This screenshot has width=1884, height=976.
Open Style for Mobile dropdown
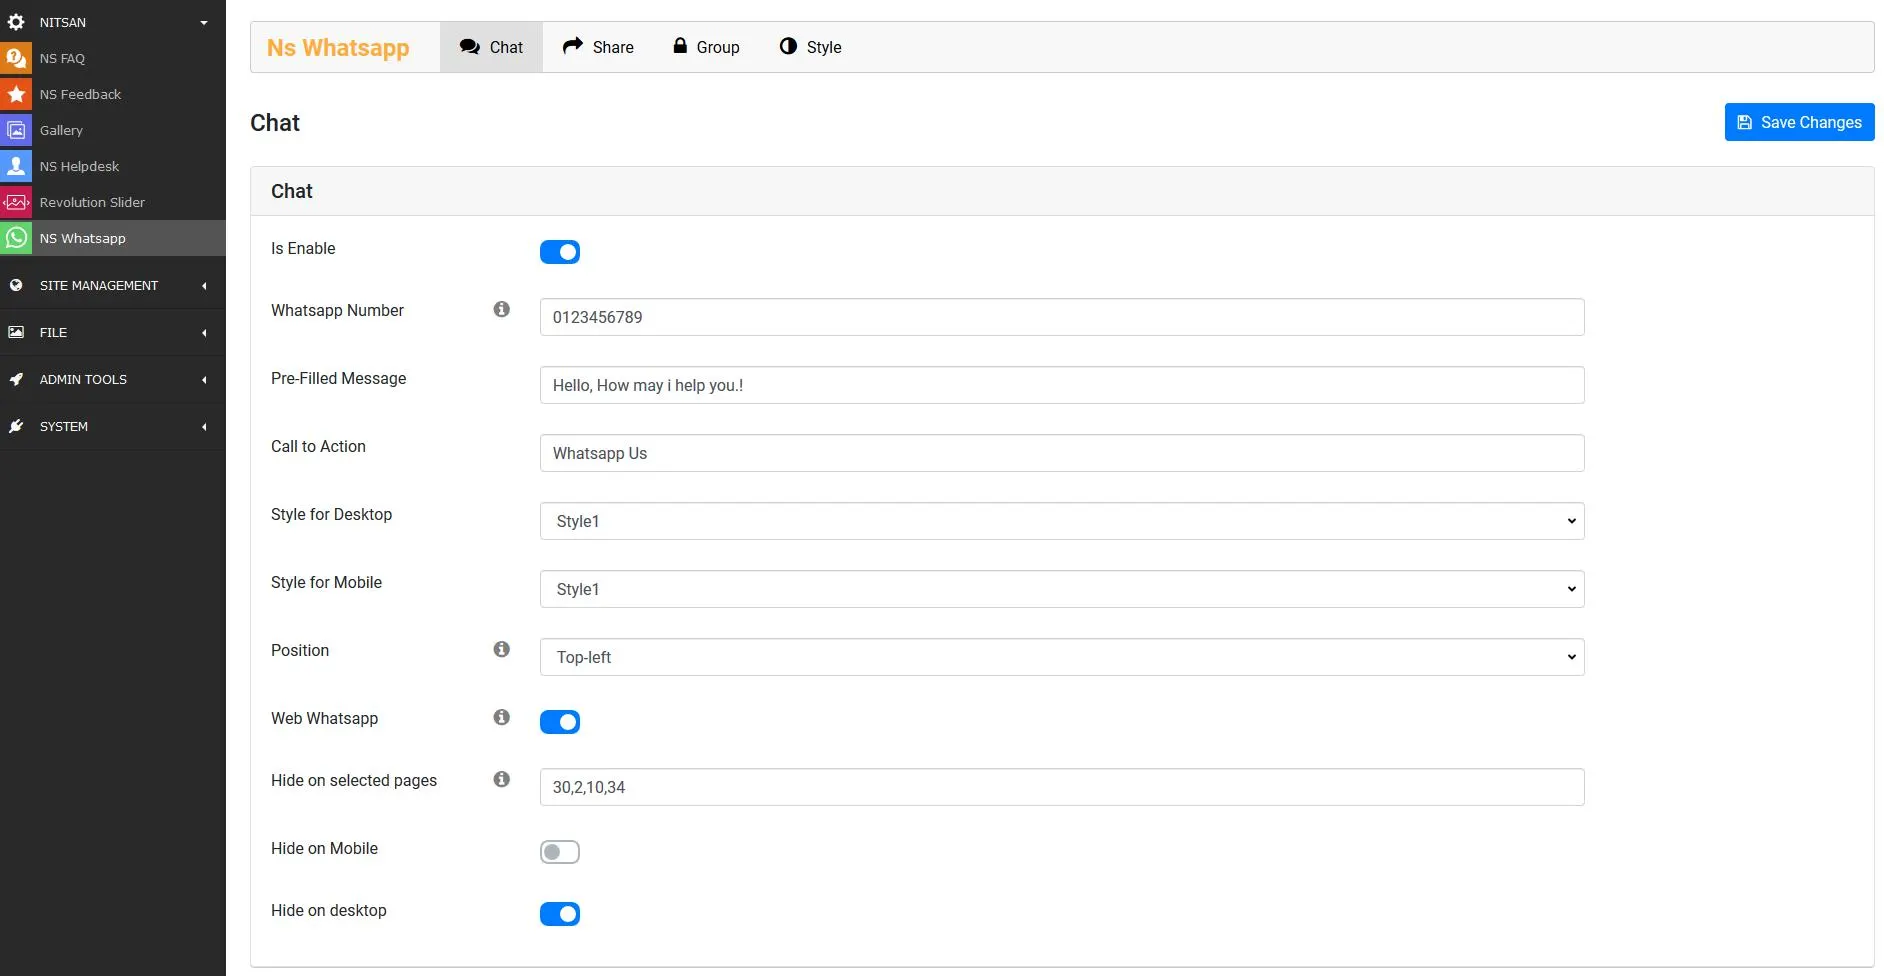click(x=1062, y=589)
